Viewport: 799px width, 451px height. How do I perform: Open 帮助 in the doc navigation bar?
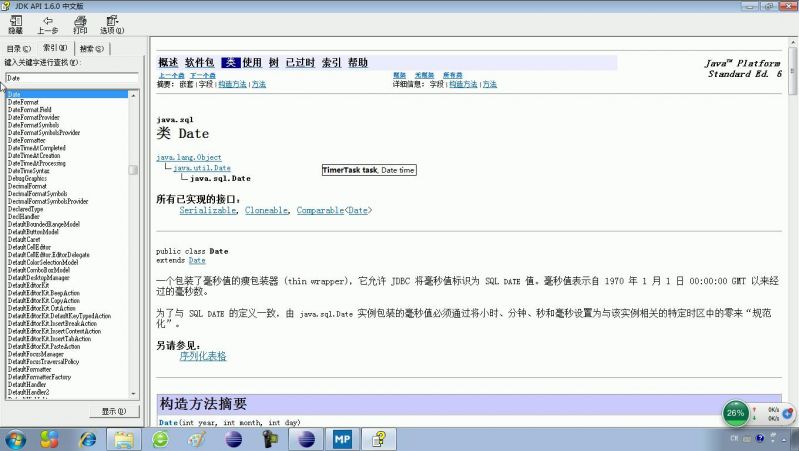click(x=357, y=62)
